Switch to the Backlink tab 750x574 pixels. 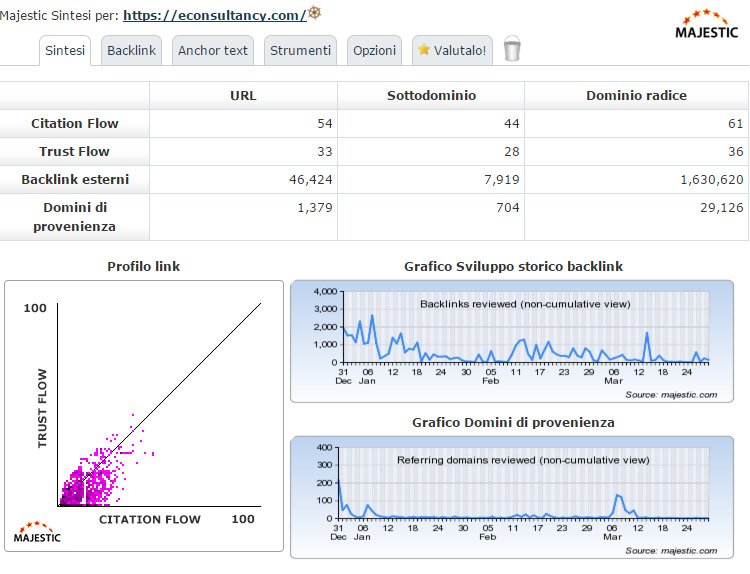pyautogui.click(x=132, y=51)
